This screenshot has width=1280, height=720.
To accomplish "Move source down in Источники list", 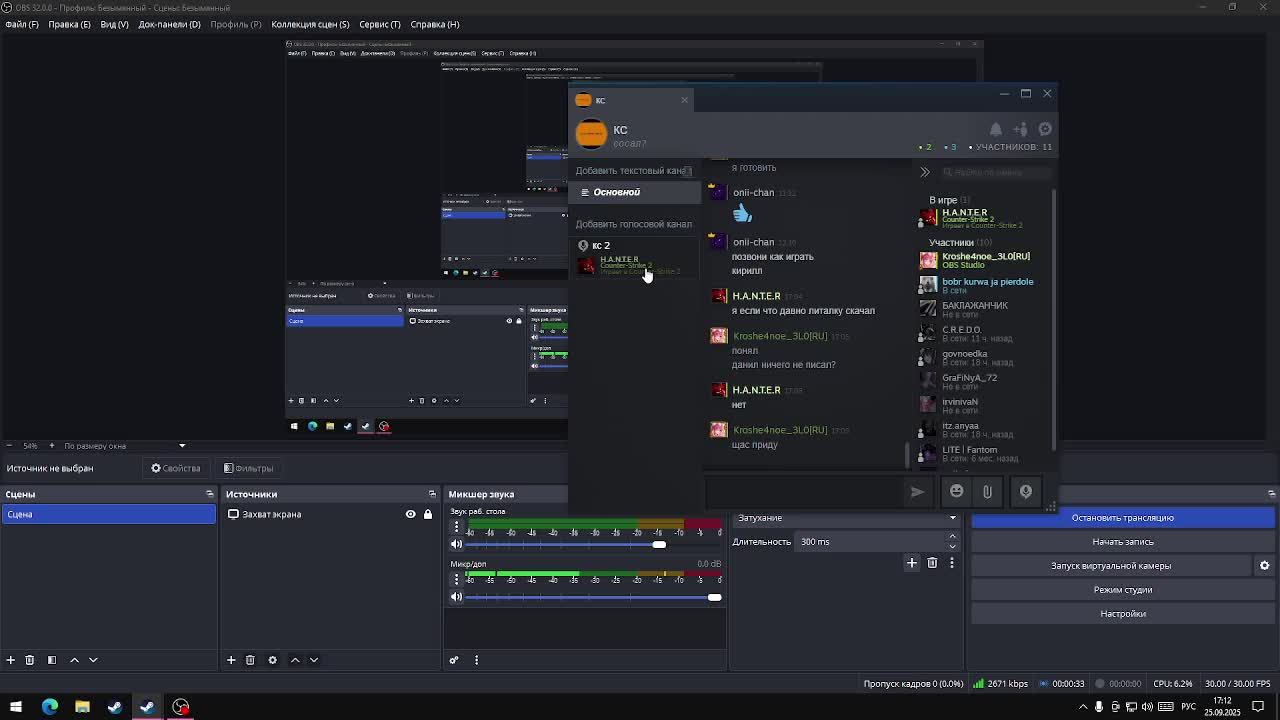I will click(x=314, y=660).
